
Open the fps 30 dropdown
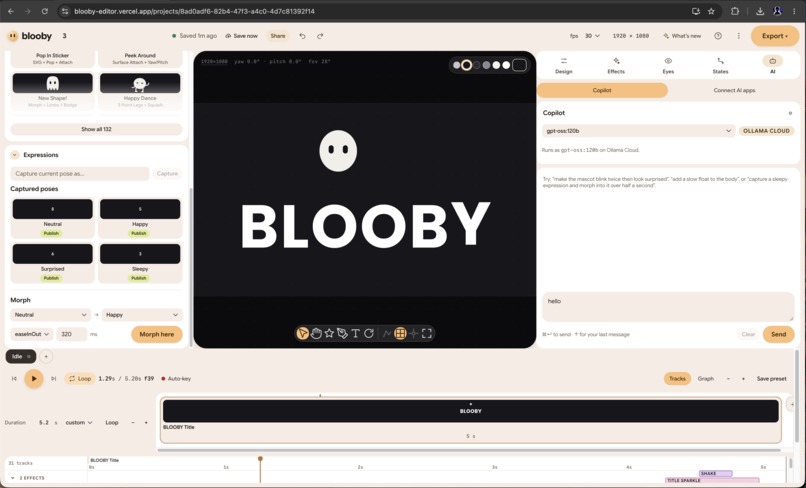592,36
